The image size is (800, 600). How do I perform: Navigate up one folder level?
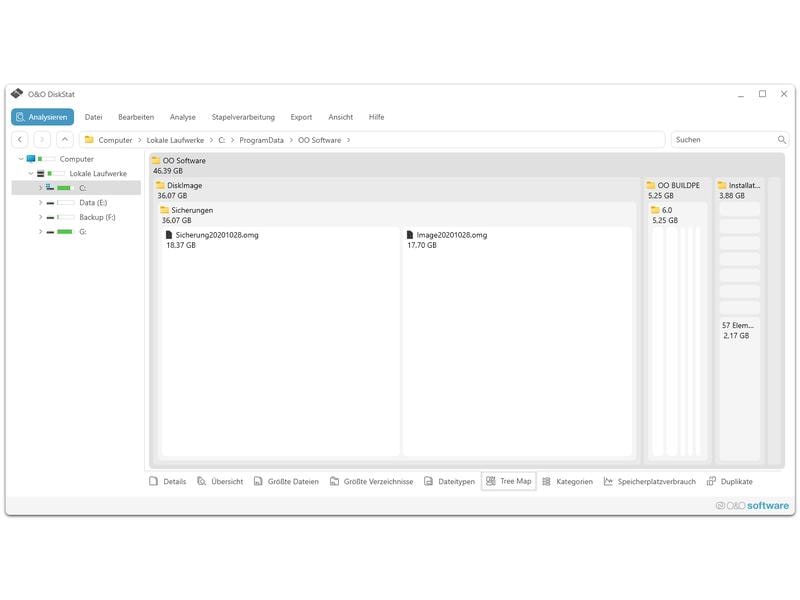[x=64, y=139]
